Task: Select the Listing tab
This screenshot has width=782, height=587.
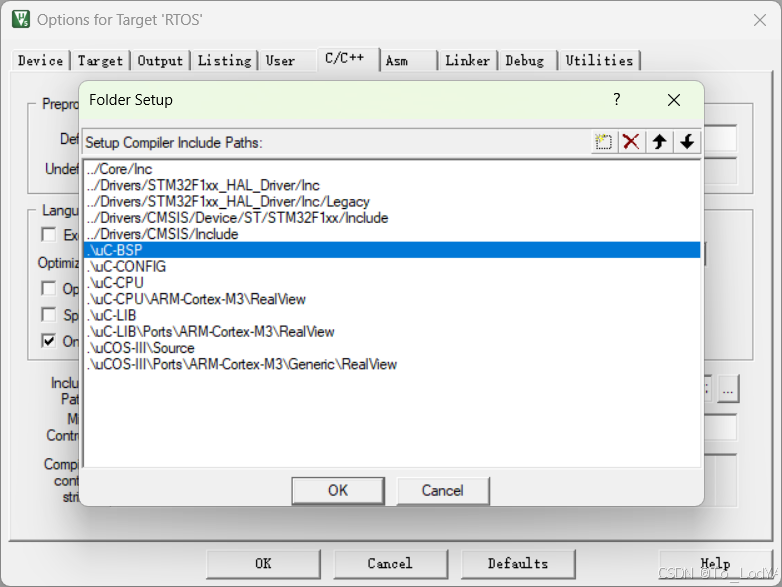Action: [x=224, y=61]
